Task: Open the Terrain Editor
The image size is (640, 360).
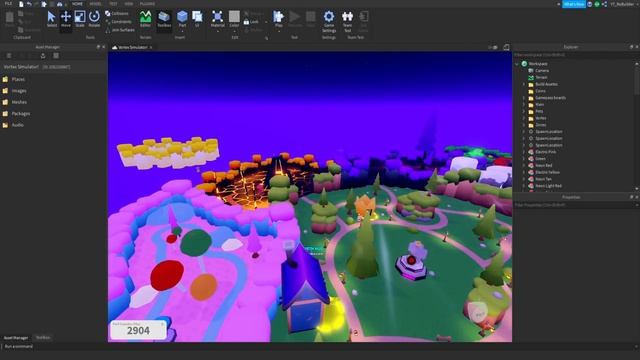Action: click(x=145, y=19)
